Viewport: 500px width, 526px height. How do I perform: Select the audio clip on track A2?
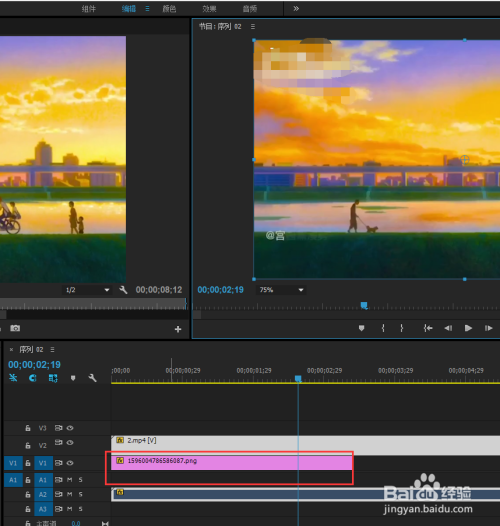click(305, 494)
